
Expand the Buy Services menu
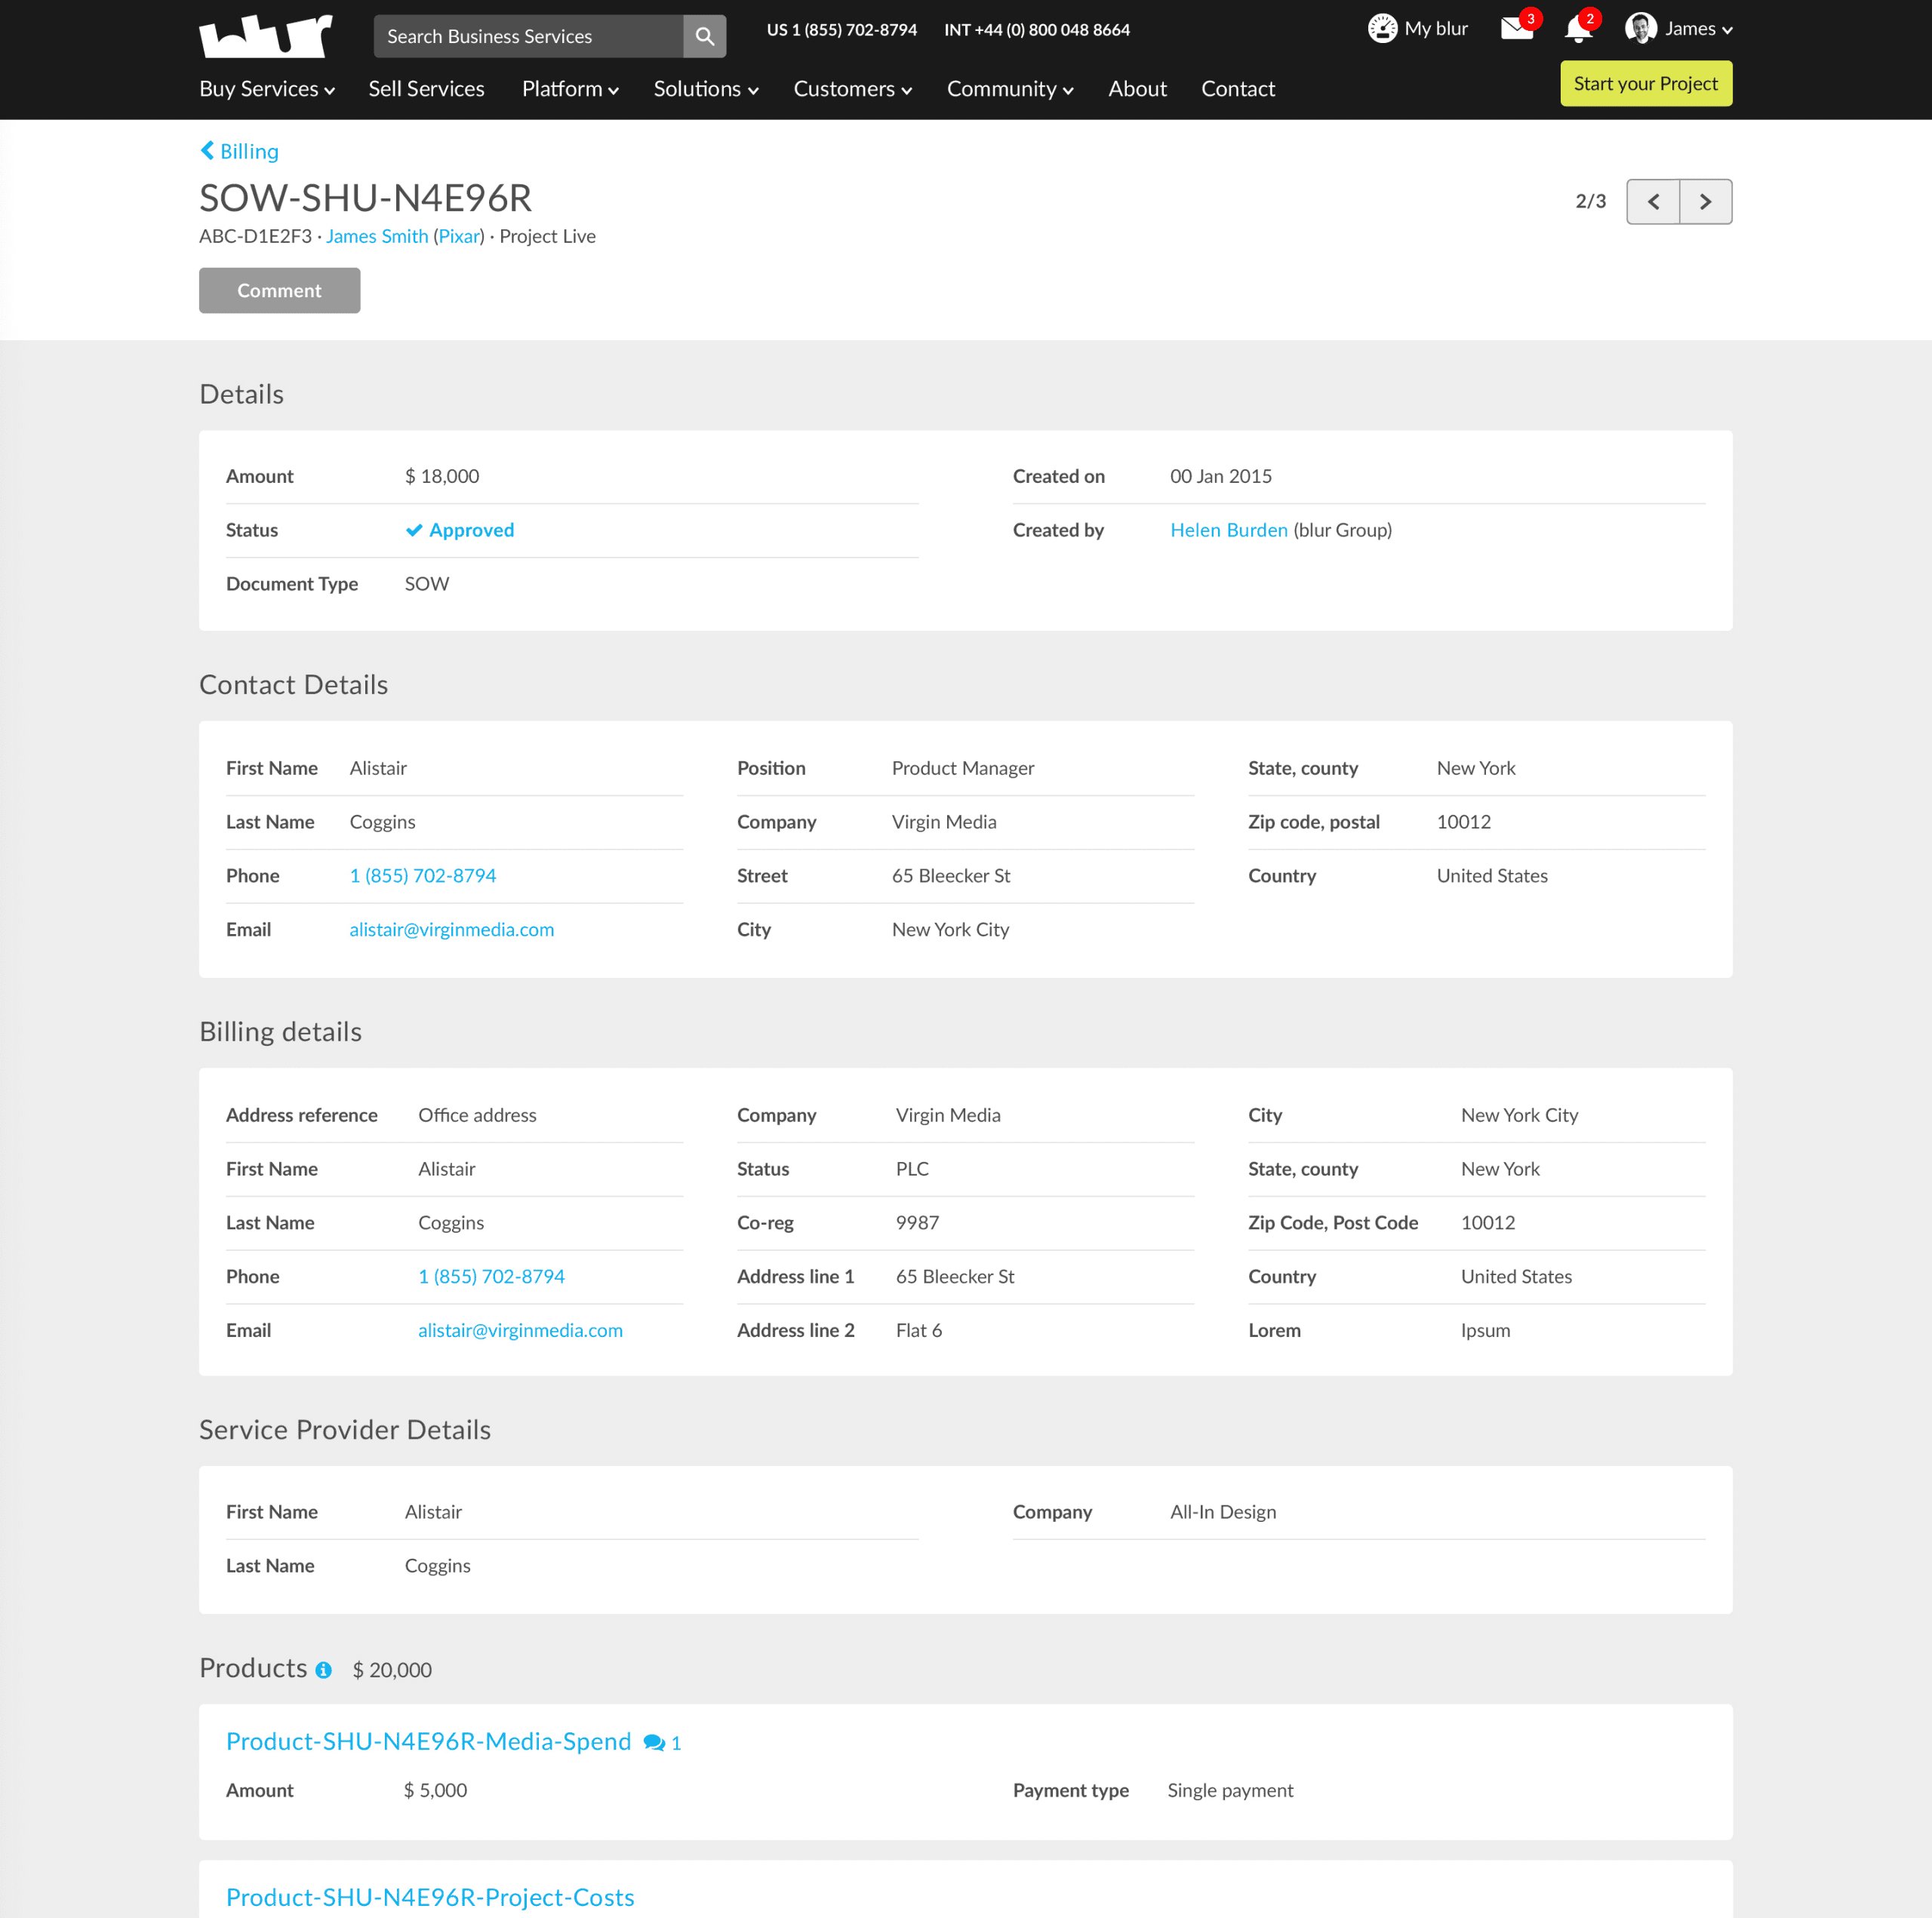266,89
